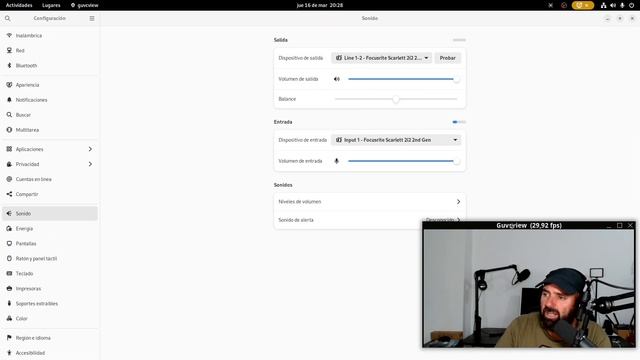Open the settings search icon
This screenshot has height=360, width=640.
7,18
